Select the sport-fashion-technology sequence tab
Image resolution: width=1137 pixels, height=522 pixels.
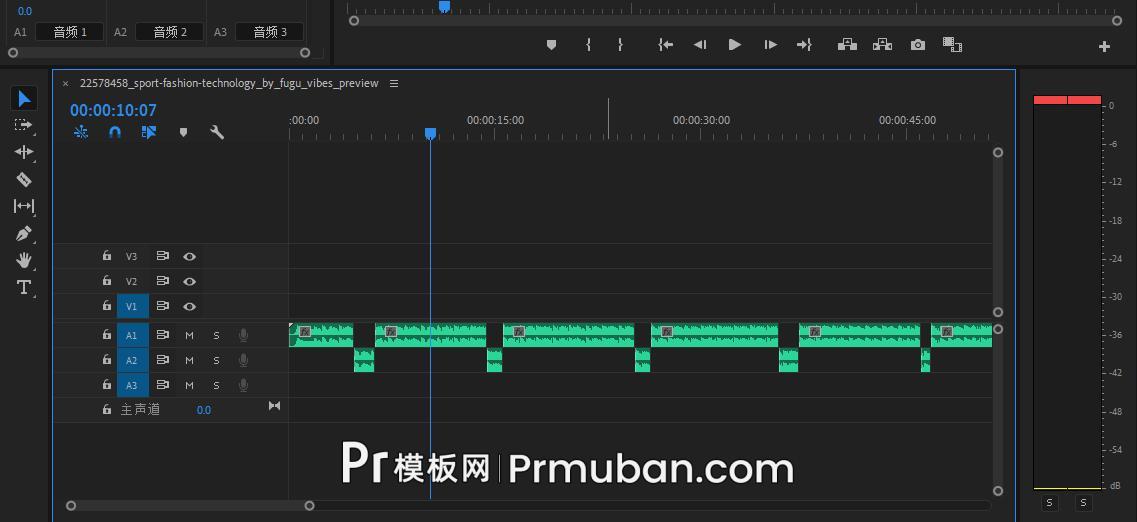pos(229,83)
